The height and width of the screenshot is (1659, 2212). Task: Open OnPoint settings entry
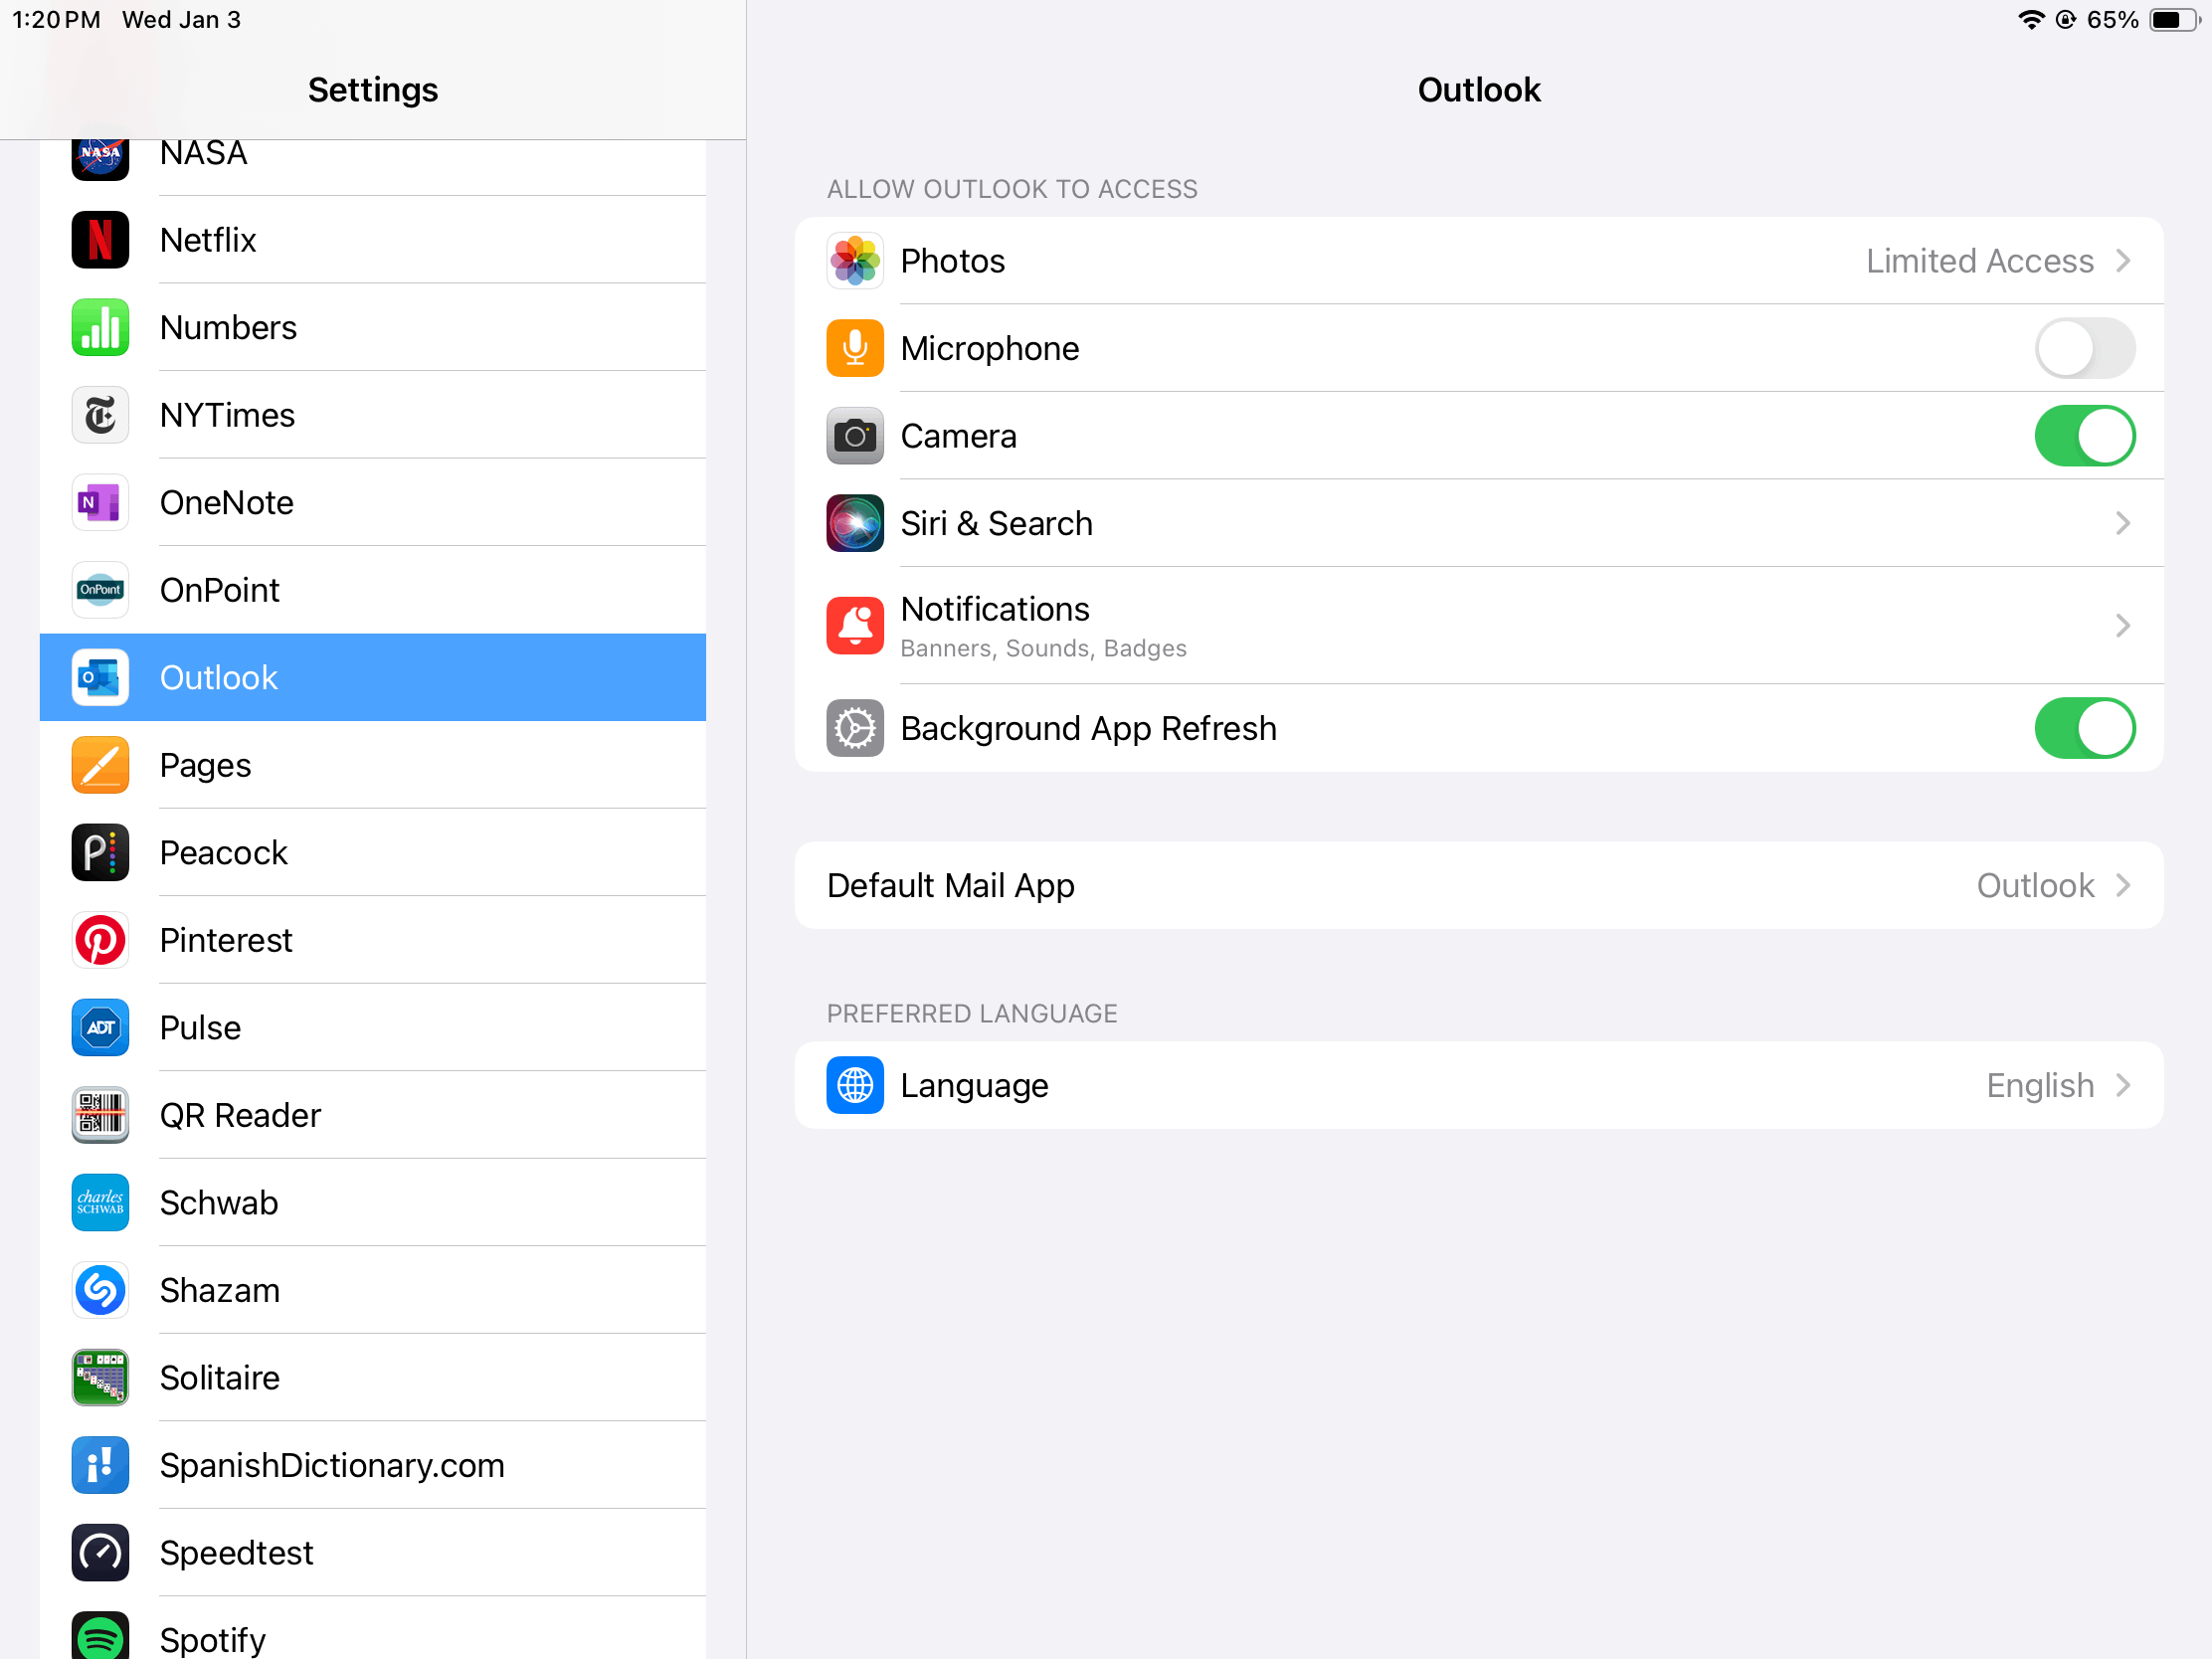coord(373,590)
